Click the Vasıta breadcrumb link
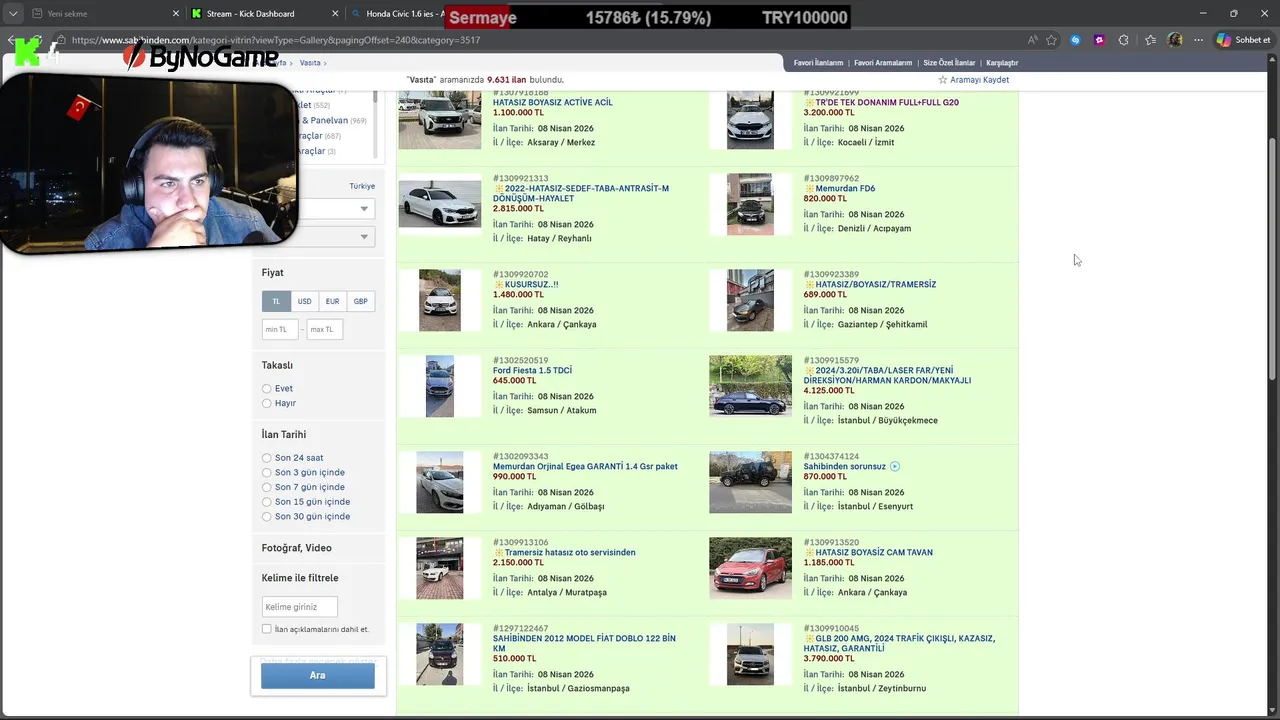 310,63
